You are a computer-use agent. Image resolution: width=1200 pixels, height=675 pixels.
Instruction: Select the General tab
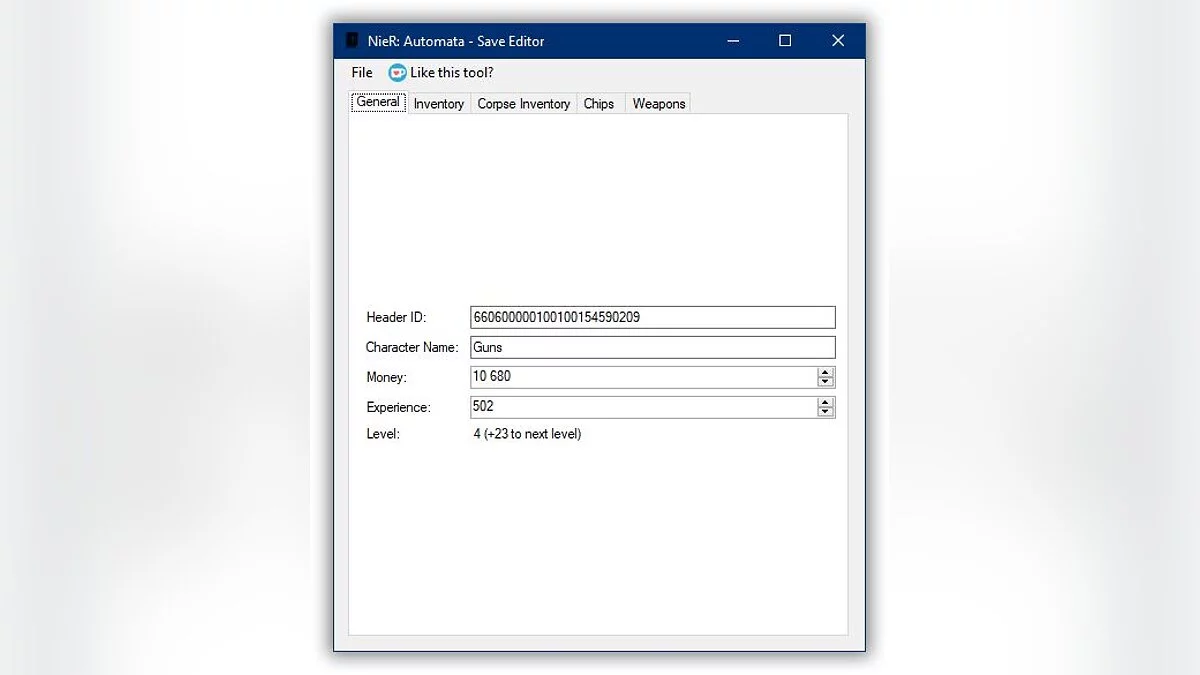pos(378,102)
